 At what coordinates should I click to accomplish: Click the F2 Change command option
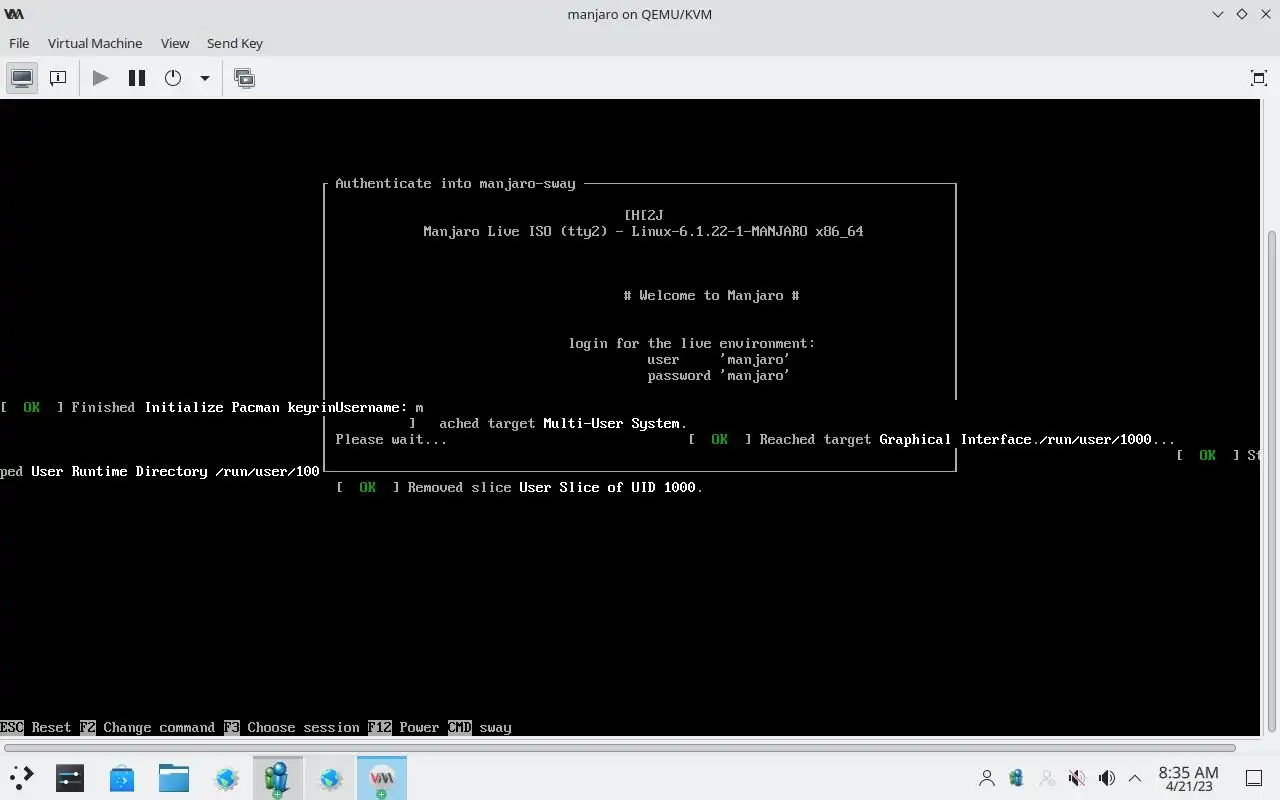click(148, 727)
